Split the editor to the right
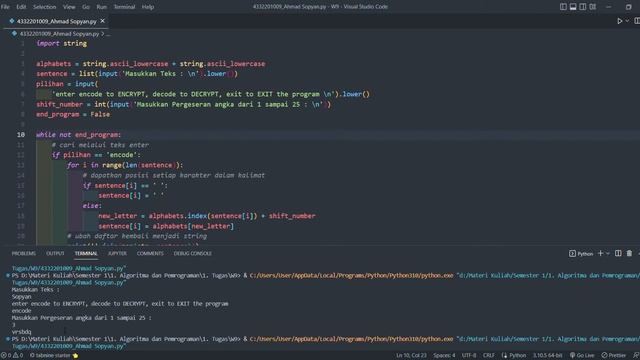The image size is (640, 360). (x=637, y=21)
